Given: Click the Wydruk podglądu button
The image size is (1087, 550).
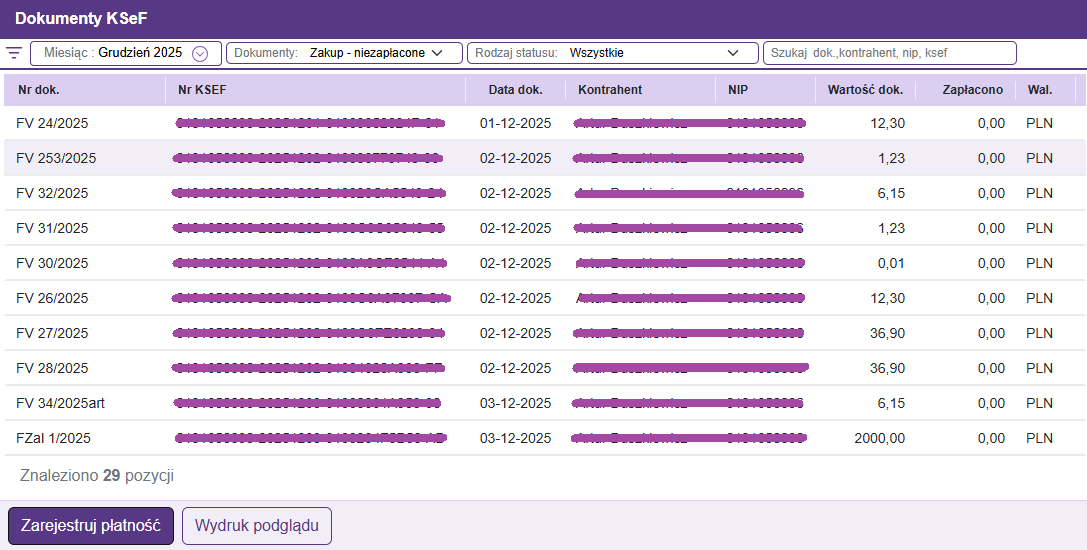Looking at the screenshot, I should click(256, 526).
